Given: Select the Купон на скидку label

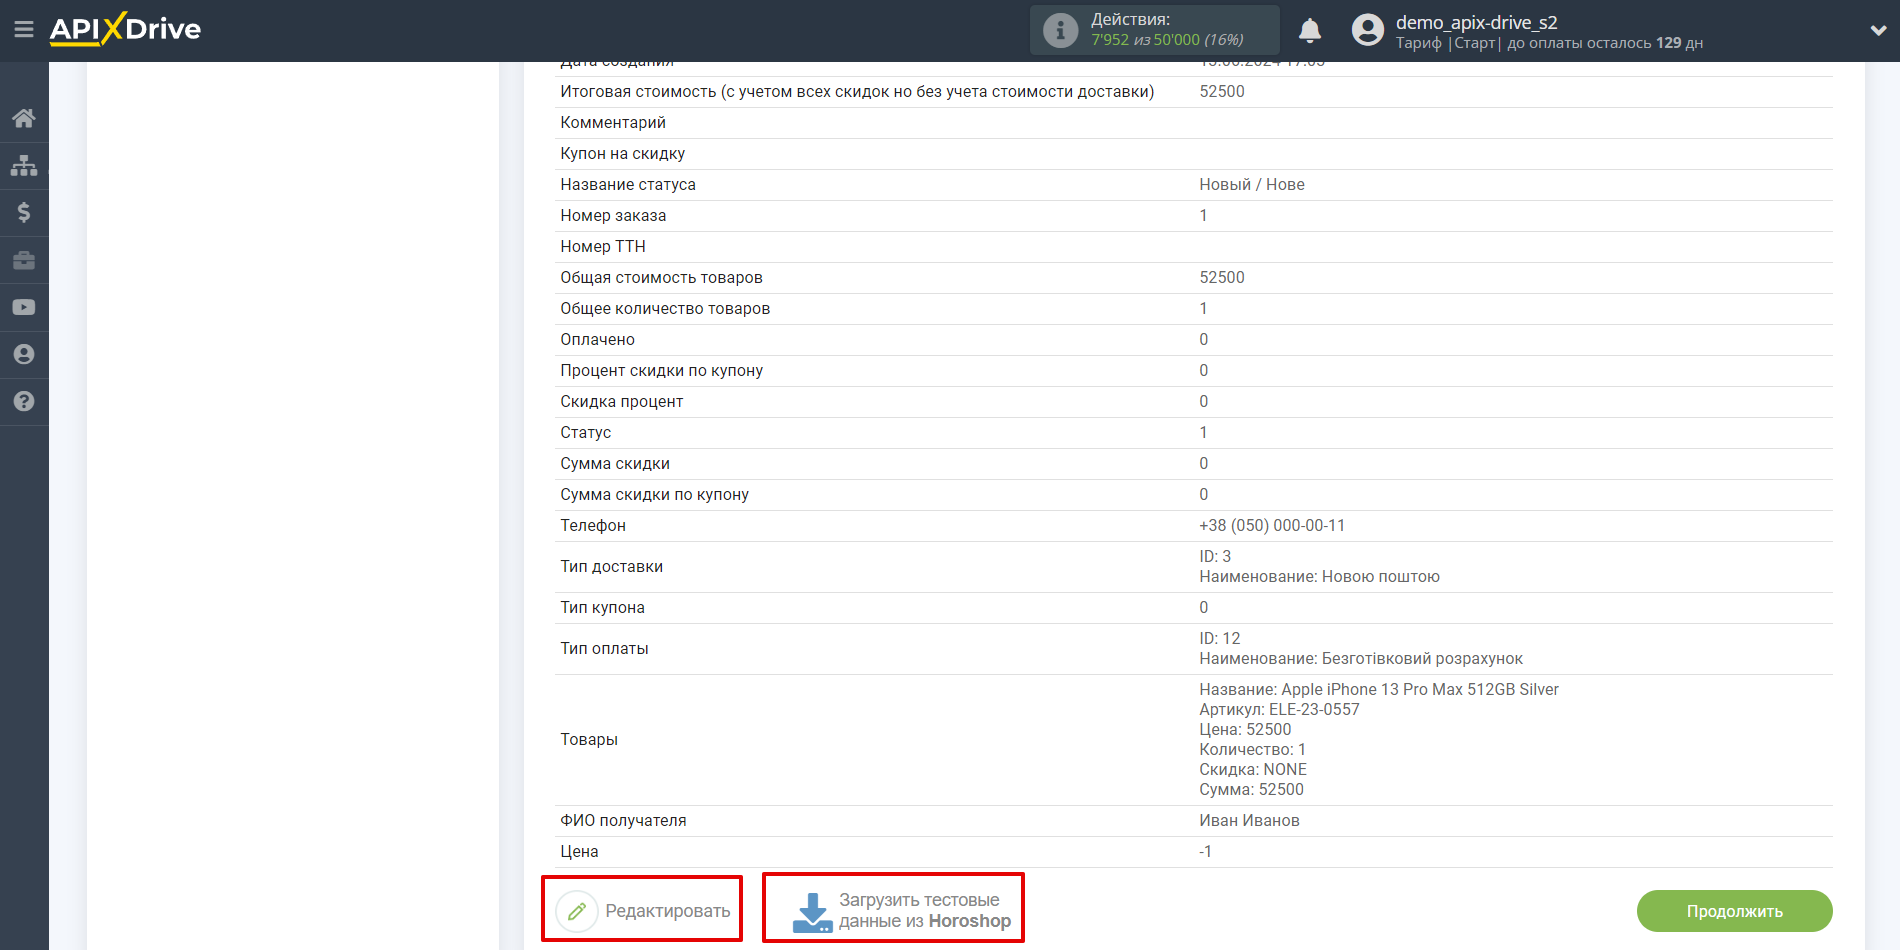Looking at the screenshot, I should pyautogui.click(x=622, y=154).
